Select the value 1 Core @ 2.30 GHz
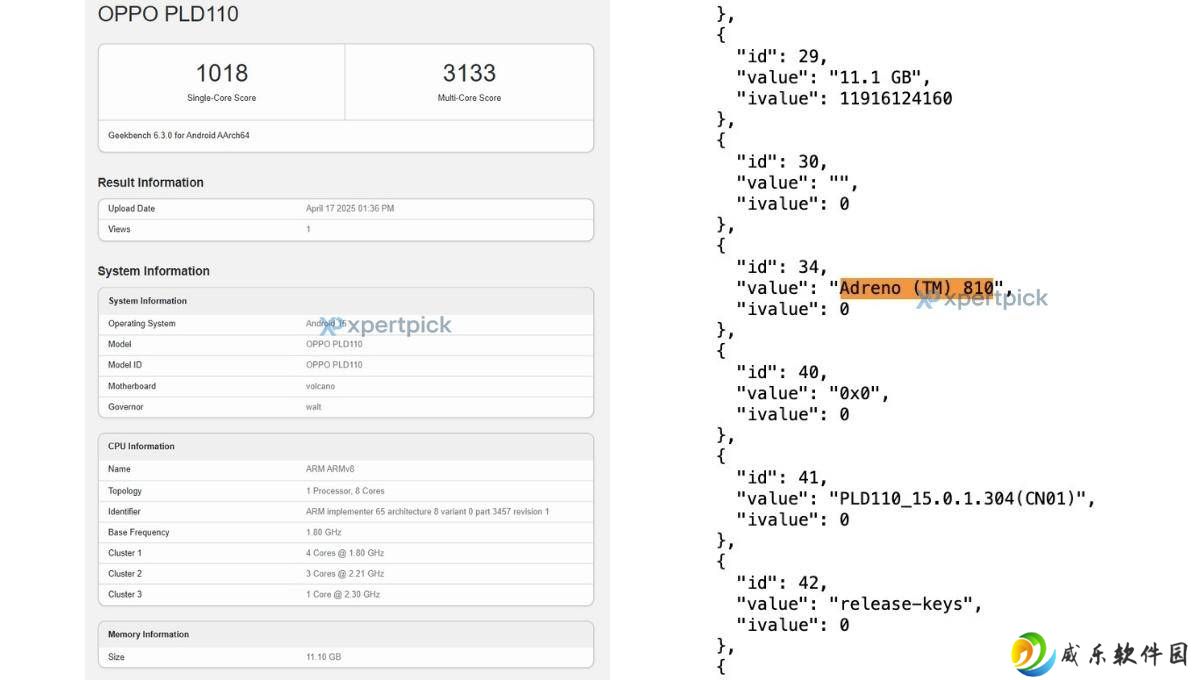 click(x=343, y=594)
